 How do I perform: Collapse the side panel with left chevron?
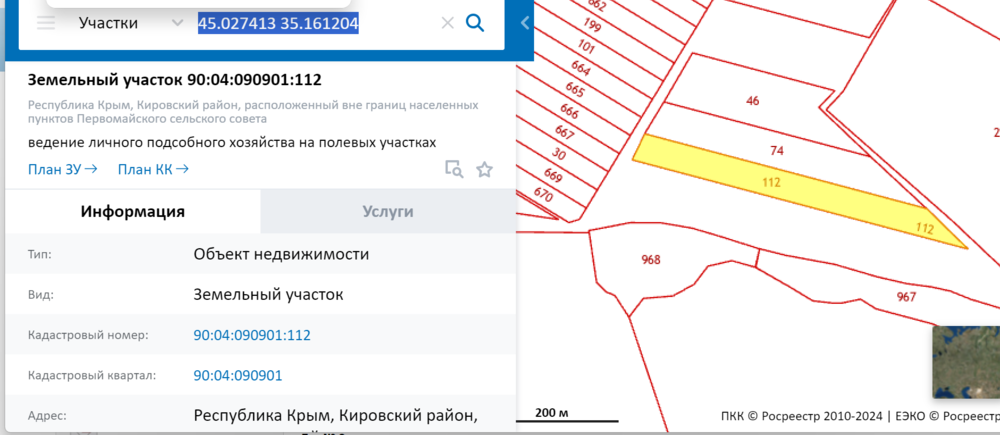pyautogui.click(x=525, y=23)
